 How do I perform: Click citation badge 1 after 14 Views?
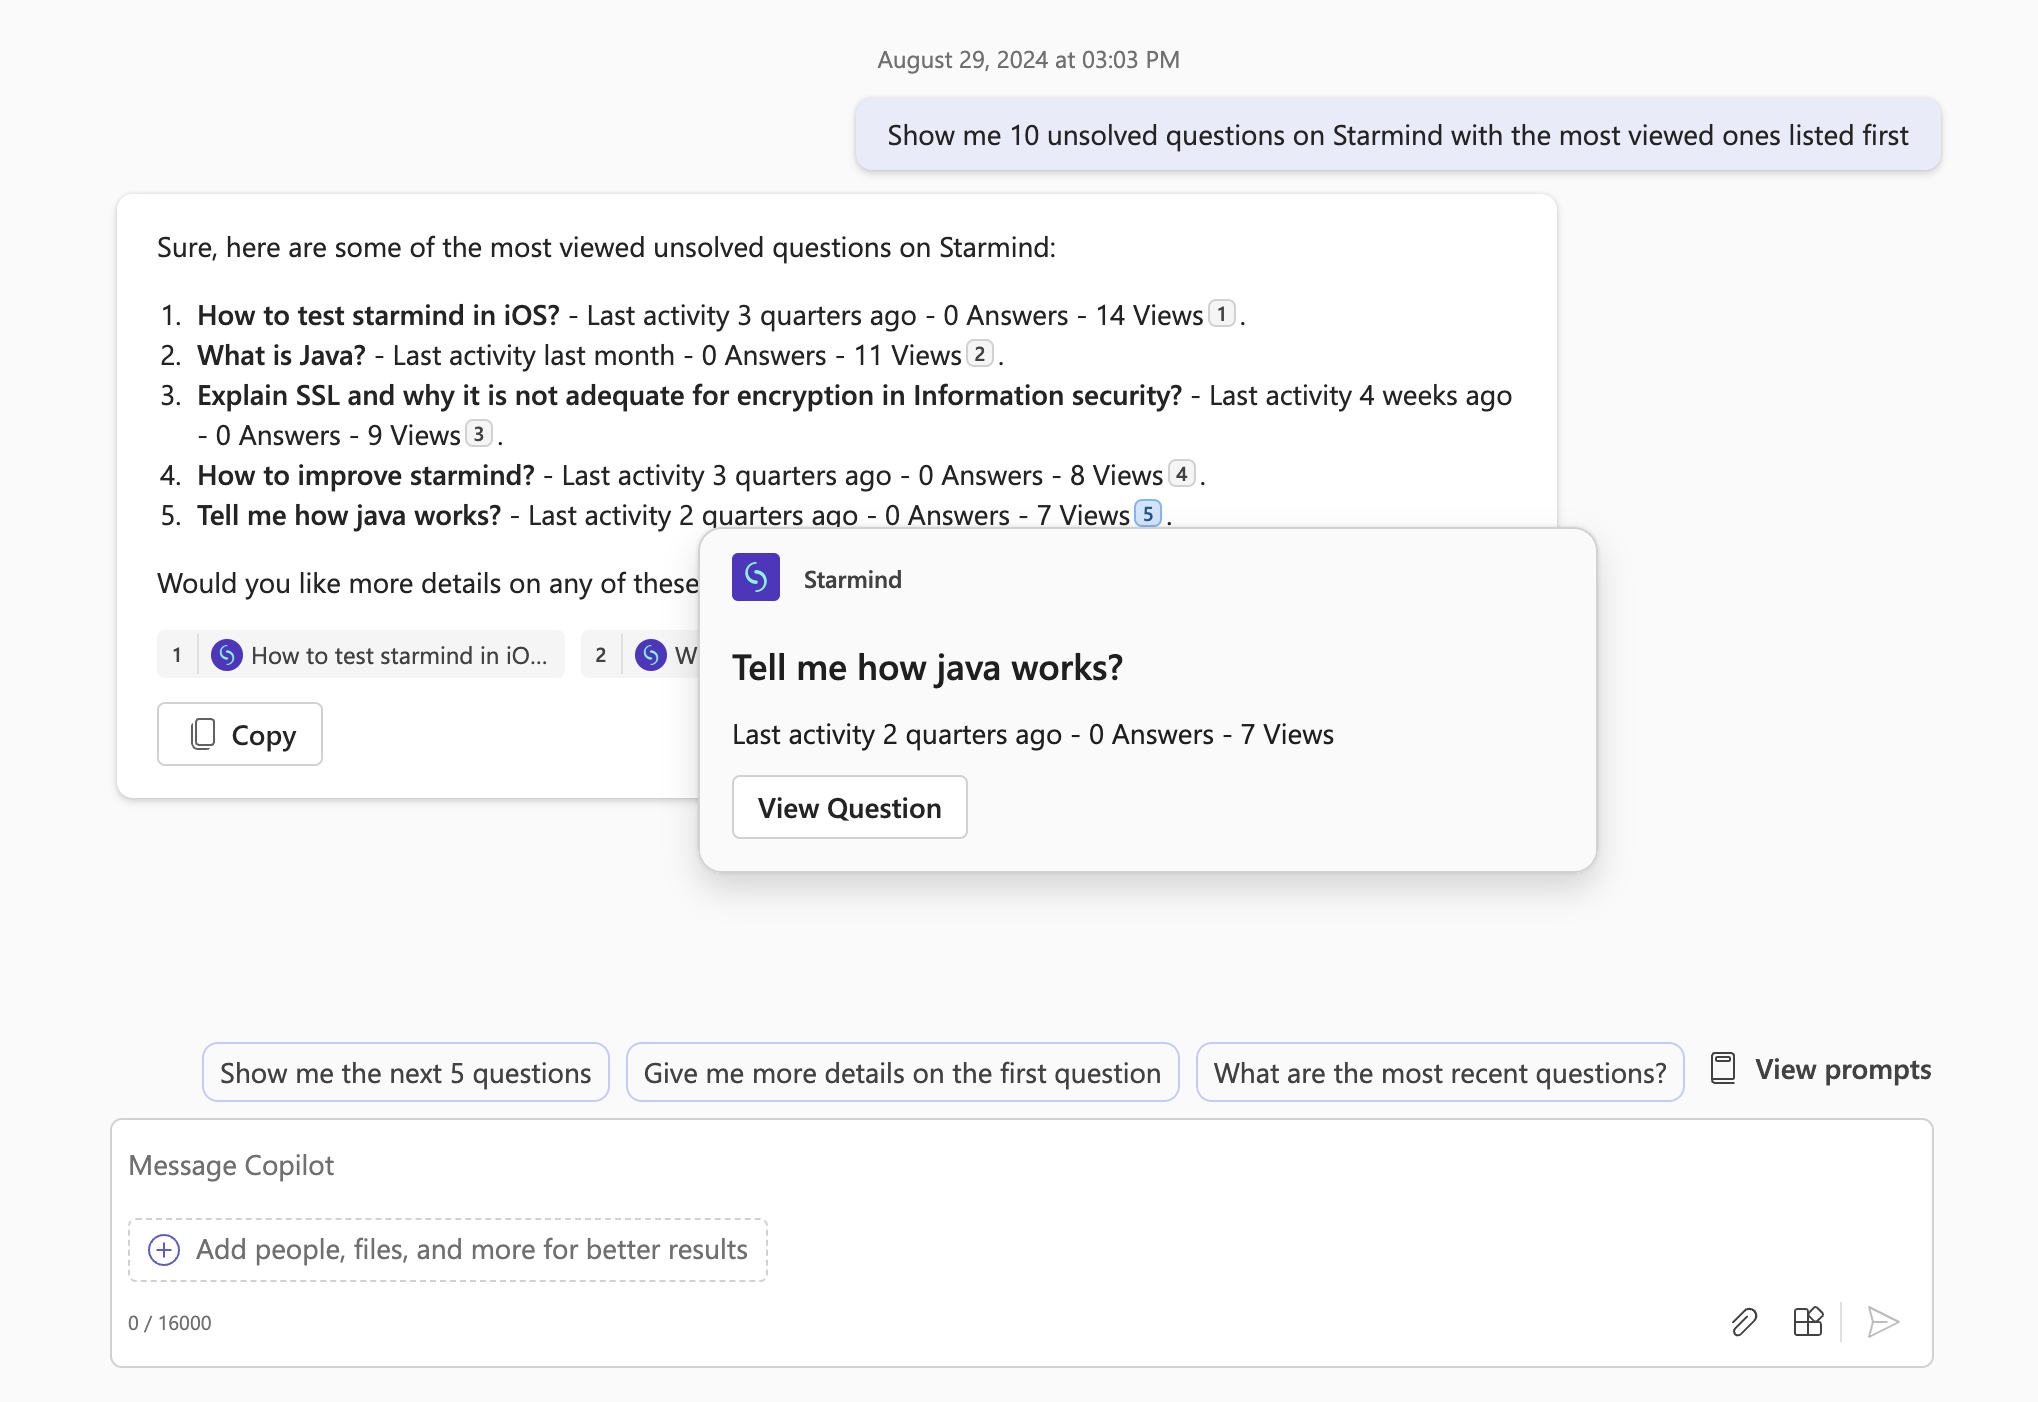(1221, 314)
